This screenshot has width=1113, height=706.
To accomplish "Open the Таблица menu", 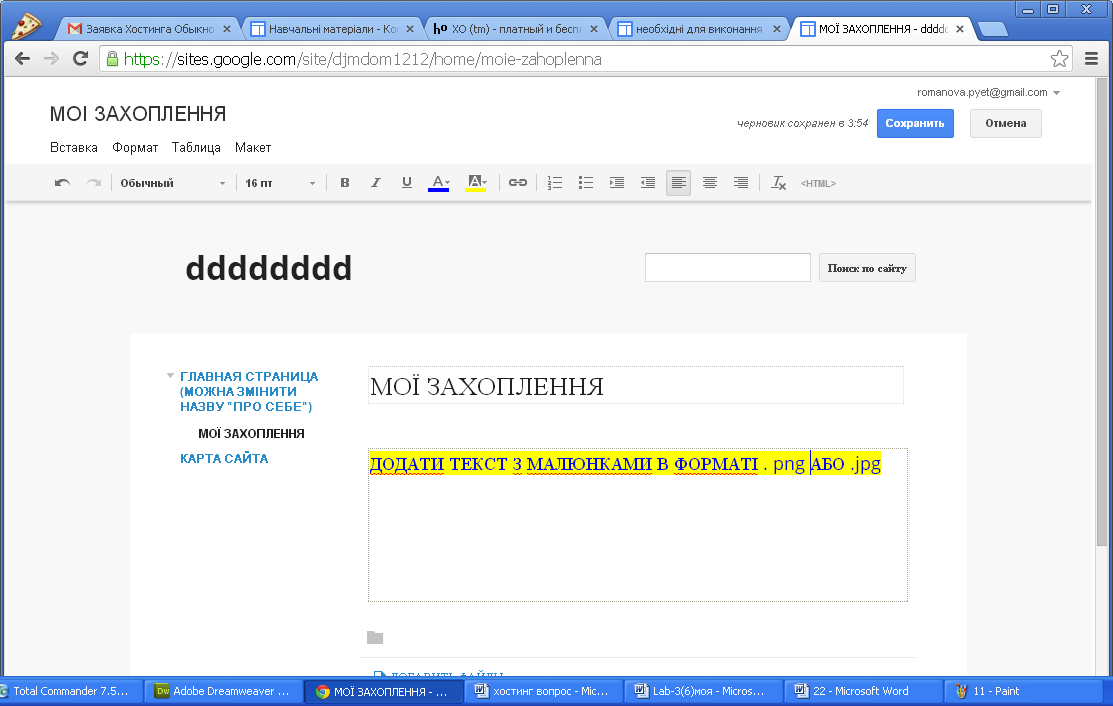I will click(196, 148).
